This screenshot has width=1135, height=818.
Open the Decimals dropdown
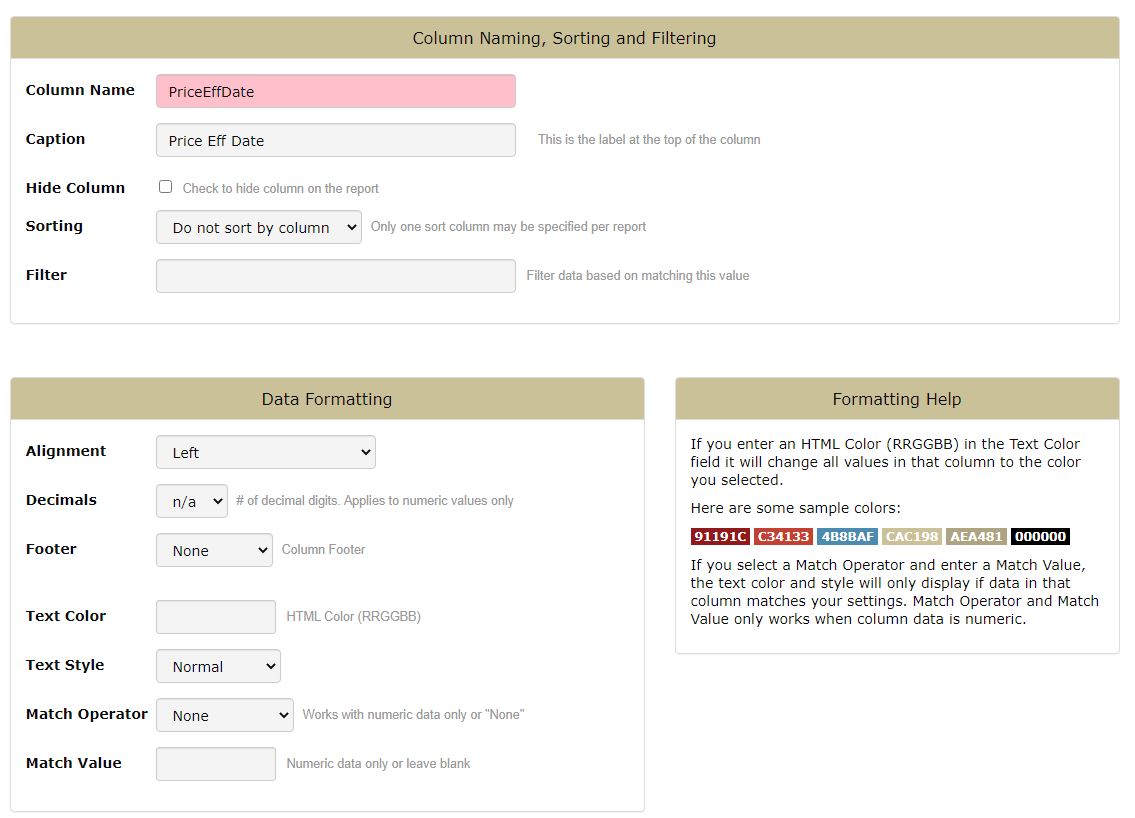point(192,501)
